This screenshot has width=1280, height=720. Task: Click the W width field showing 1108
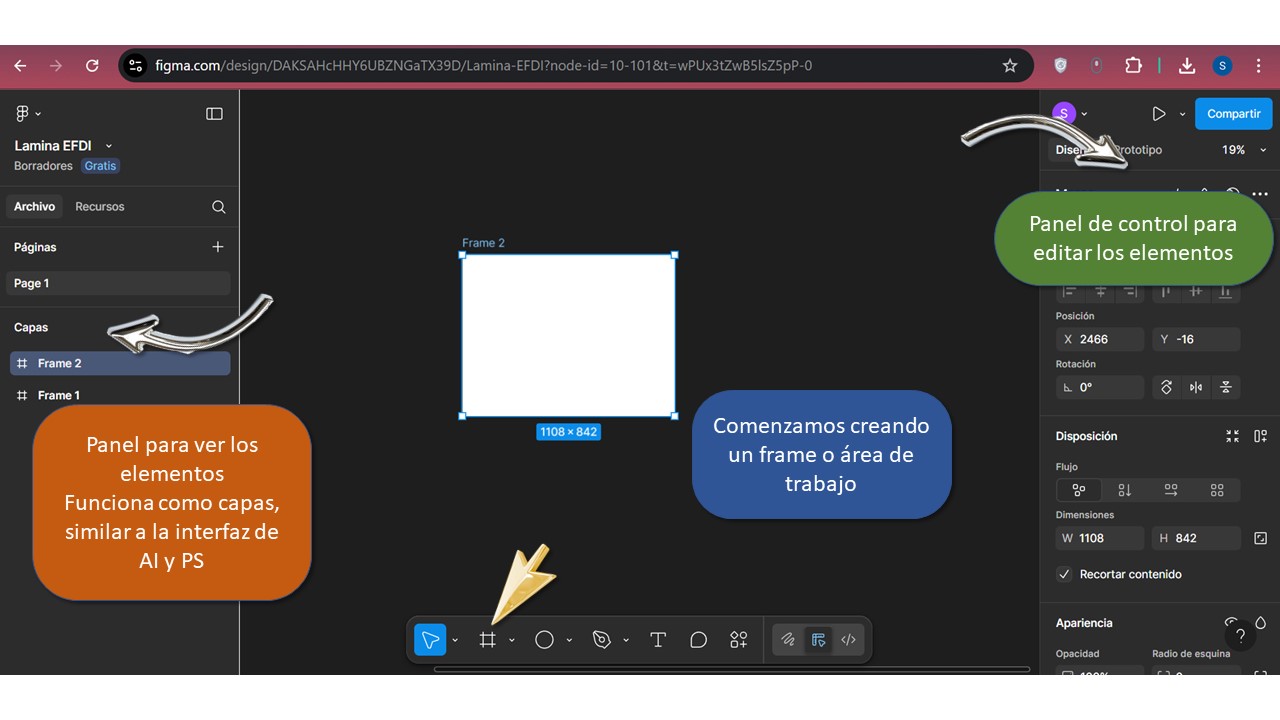(1100, 538)
